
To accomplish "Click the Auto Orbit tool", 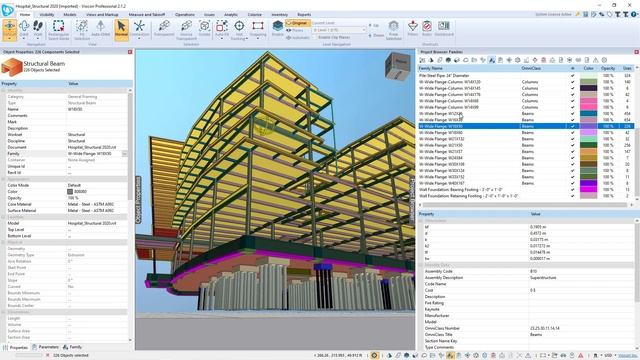I will coord(100,29).
